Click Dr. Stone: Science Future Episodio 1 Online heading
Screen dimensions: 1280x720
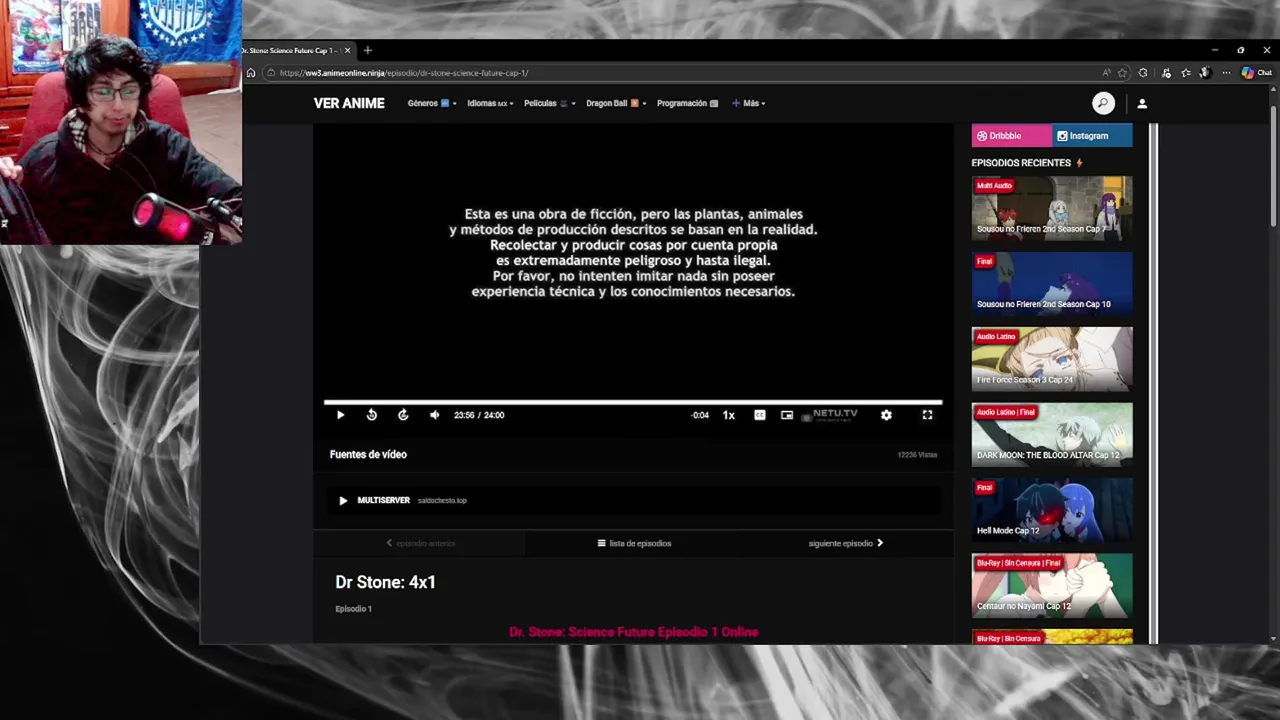click(634, 632)
